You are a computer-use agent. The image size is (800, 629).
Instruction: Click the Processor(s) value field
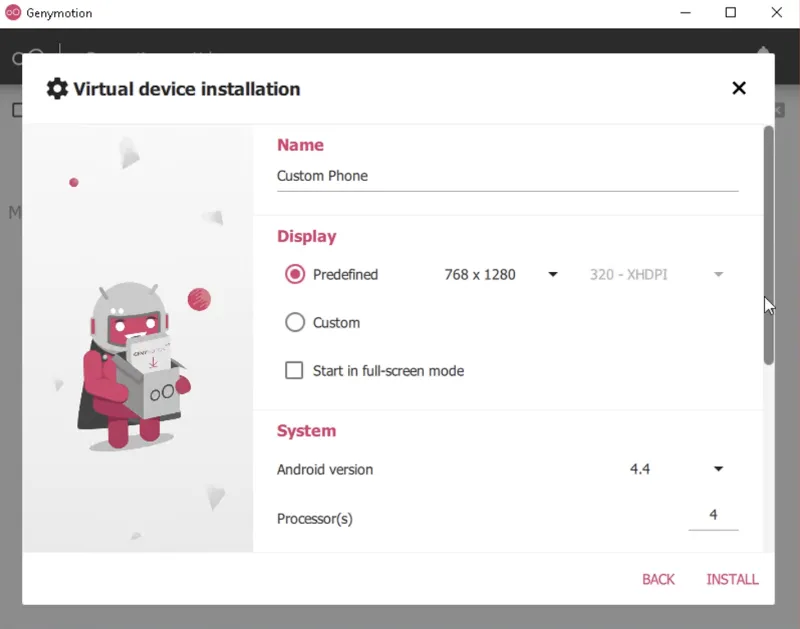(713, 516)
